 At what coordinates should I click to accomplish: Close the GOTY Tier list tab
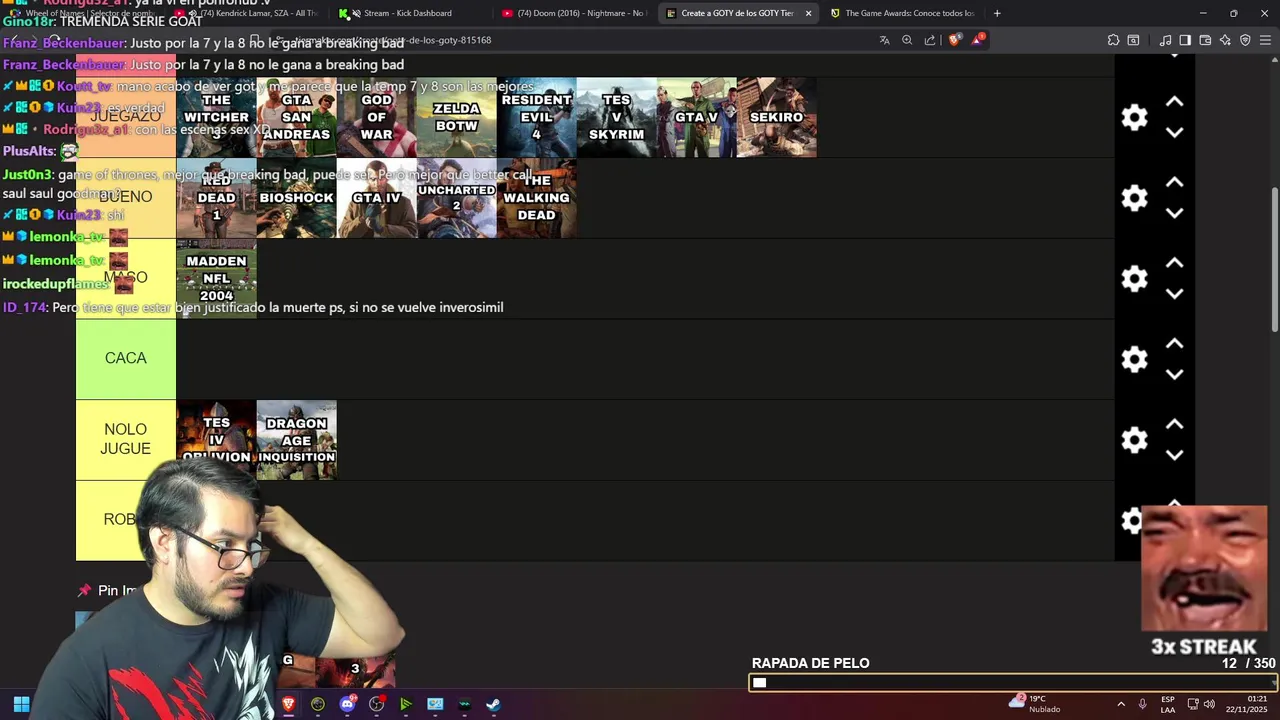[808, 13]
